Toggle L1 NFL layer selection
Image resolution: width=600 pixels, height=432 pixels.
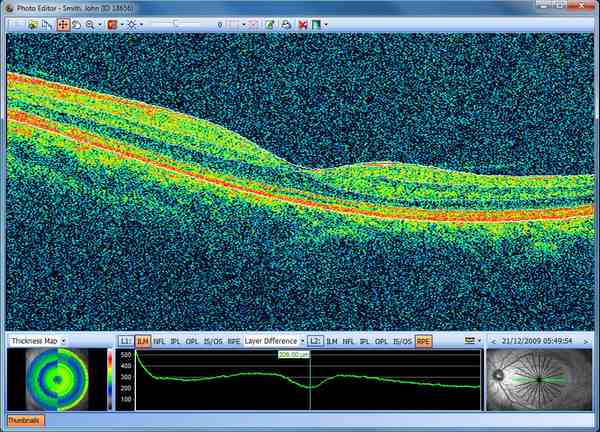click(x=159, y=341)
